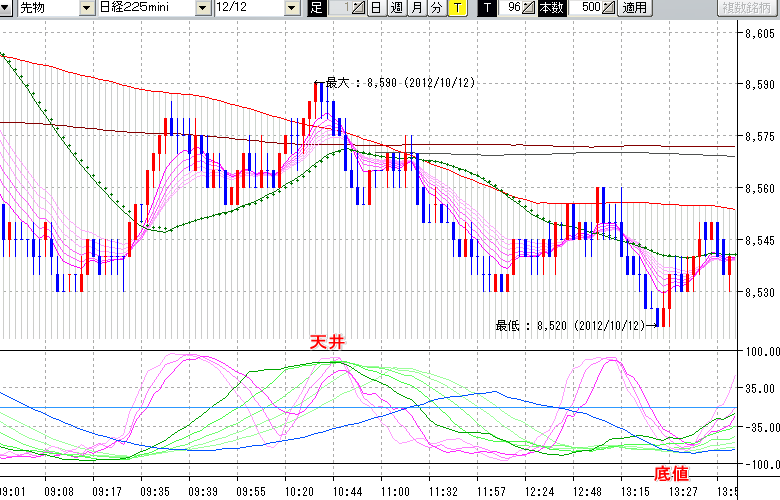Image resolution: width=780 pixels, height=500 pixels.
Task: Switch chart to weekly bars (週)
Action: 396,8
